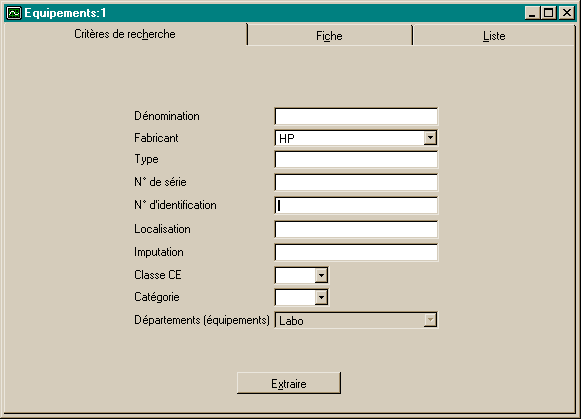
Task: Select the Critères de recherche tab
Action: 125,34
